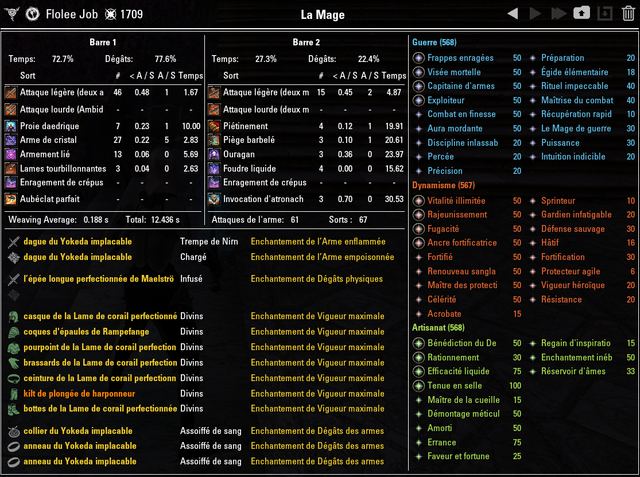The height and width of the screenshot is (477, 640).
Task: Click the Efficacité liquide champion skill
Action: click(x=458, y=371)
